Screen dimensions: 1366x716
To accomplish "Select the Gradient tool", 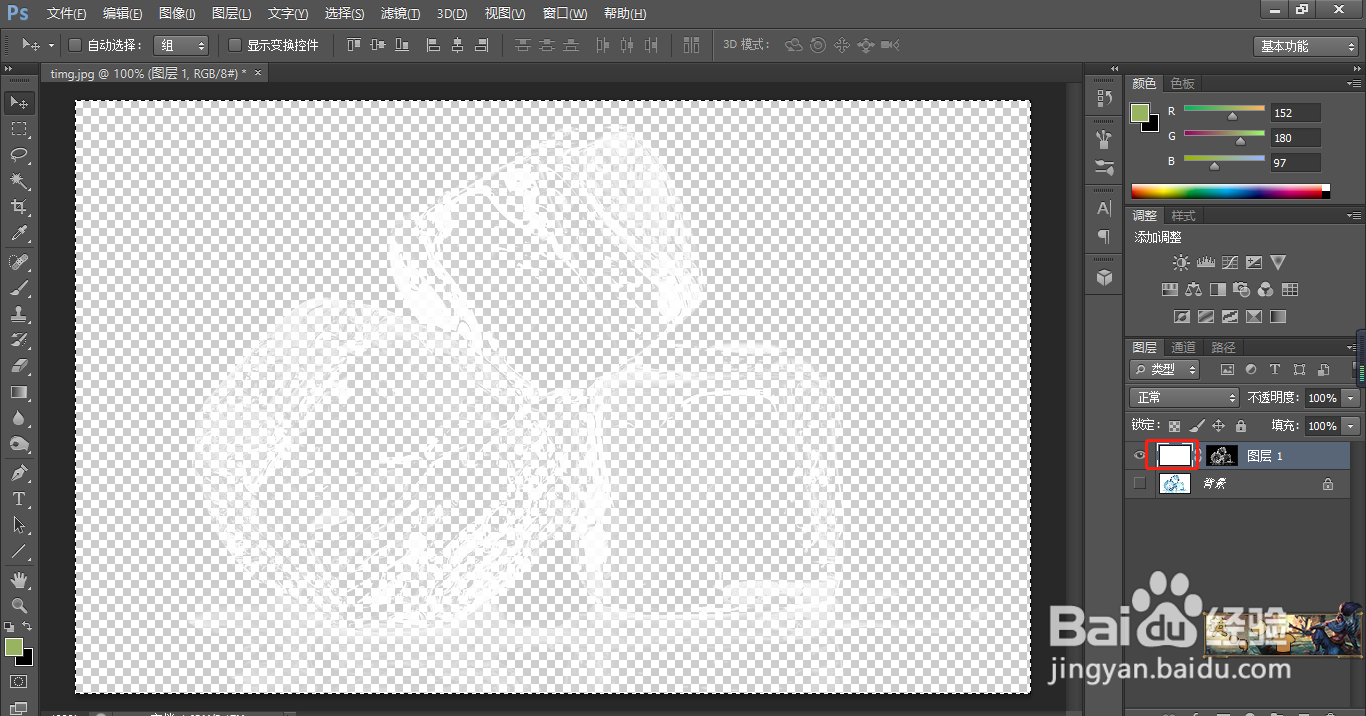I will click(19, 392).
